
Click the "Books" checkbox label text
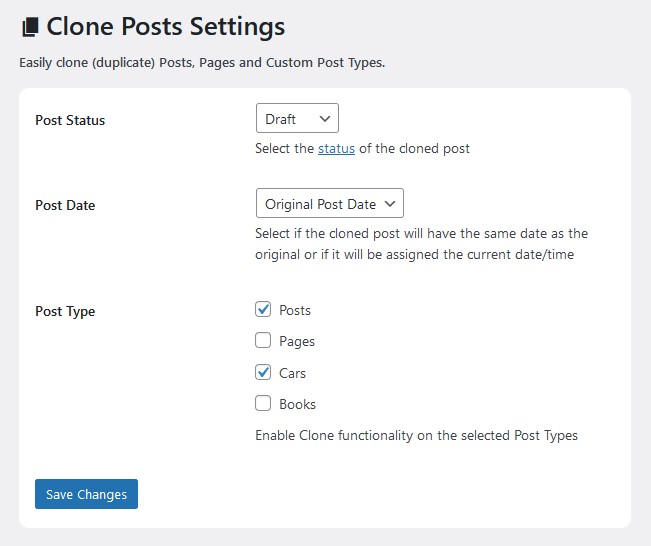297,405
